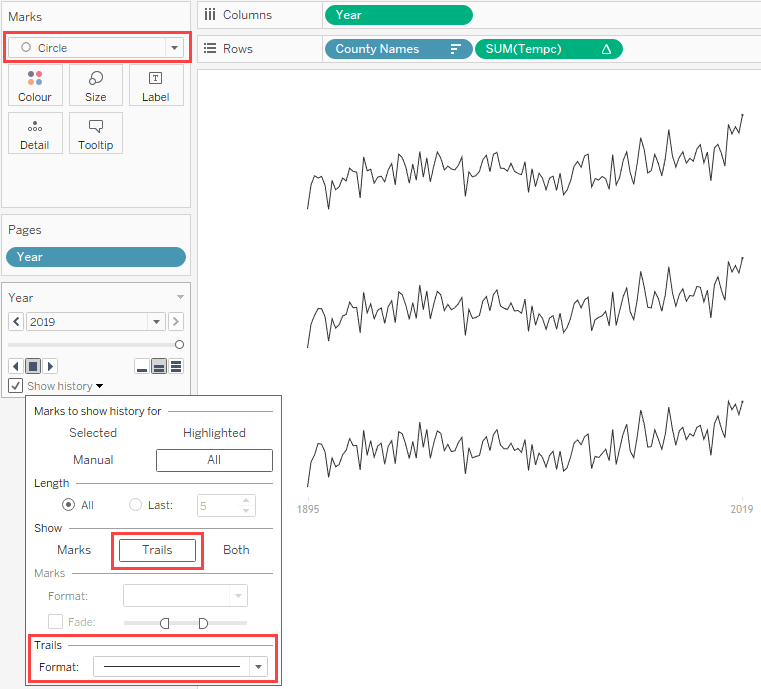Click the Highlighted history option
The image size is (761, 689).
214,433
